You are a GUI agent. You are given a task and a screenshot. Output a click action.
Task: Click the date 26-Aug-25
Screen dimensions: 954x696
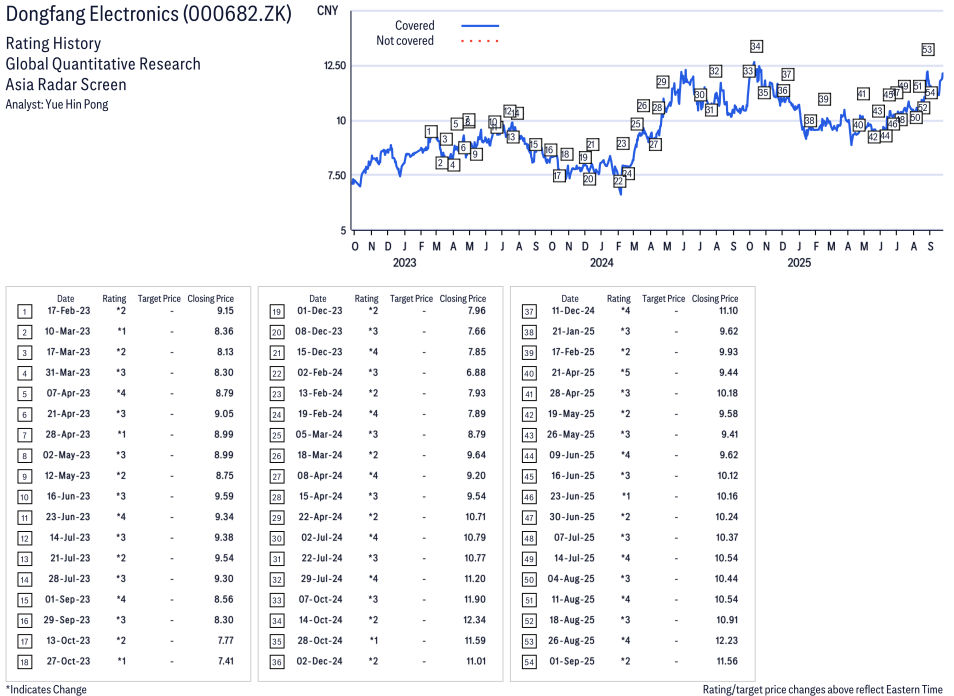point(571,641)
